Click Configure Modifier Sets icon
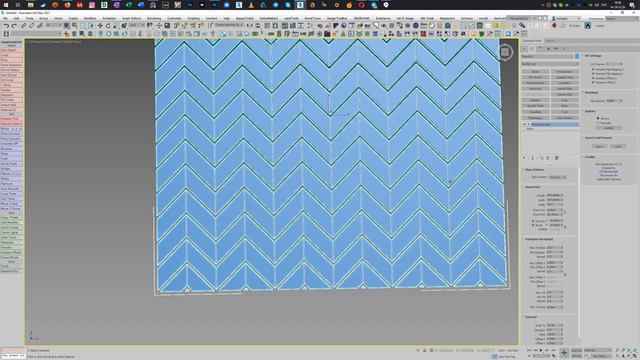This screenshot has width=640, height=360. coord(556,158)
